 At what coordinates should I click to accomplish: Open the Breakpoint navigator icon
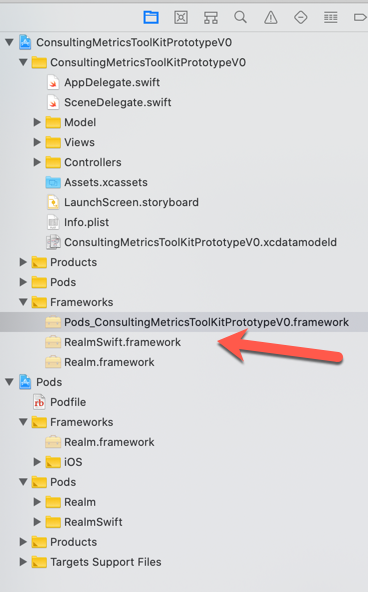click(360, 17)
